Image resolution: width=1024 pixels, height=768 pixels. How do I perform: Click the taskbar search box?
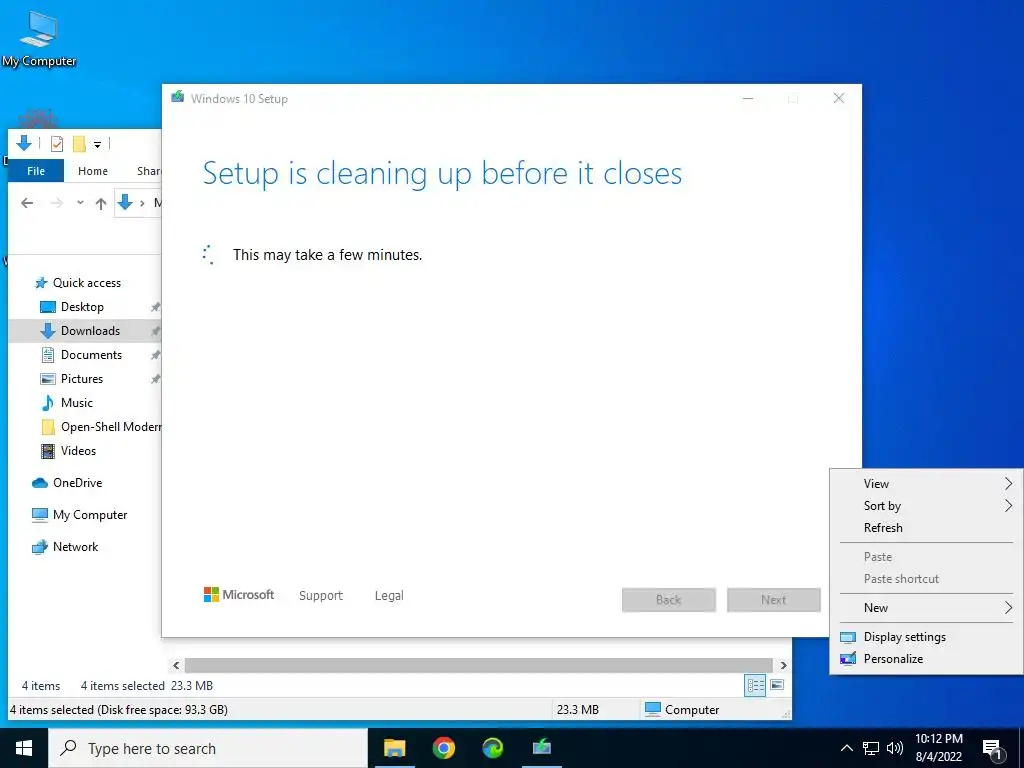pyautogui.click(x=208, y=748)
